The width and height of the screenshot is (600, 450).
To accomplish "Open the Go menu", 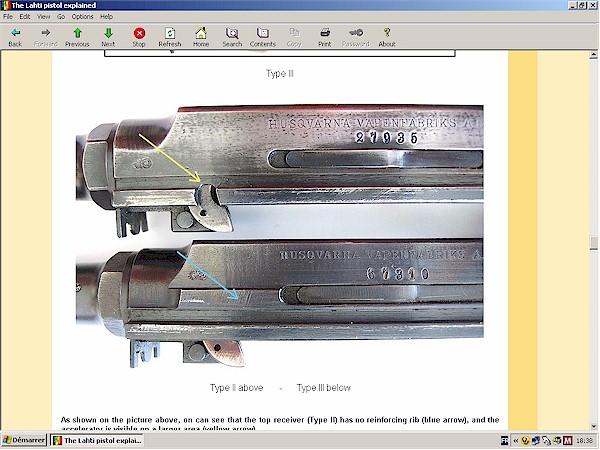I will point(61,16).
